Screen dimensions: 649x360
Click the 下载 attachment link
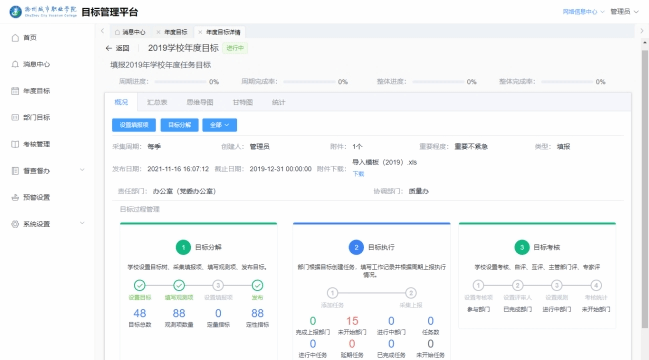358,174
